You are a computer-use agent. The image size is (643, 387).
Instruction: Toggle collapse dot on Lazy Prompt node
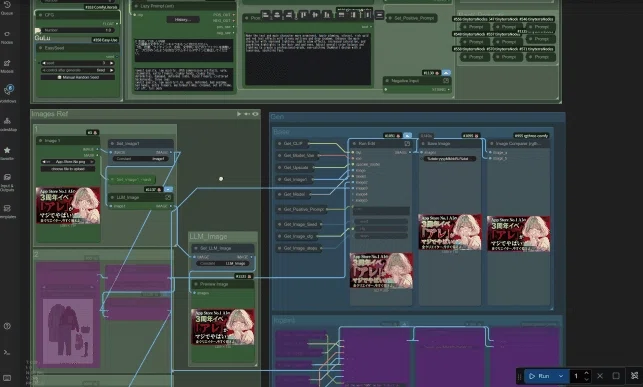coord(136,6)
